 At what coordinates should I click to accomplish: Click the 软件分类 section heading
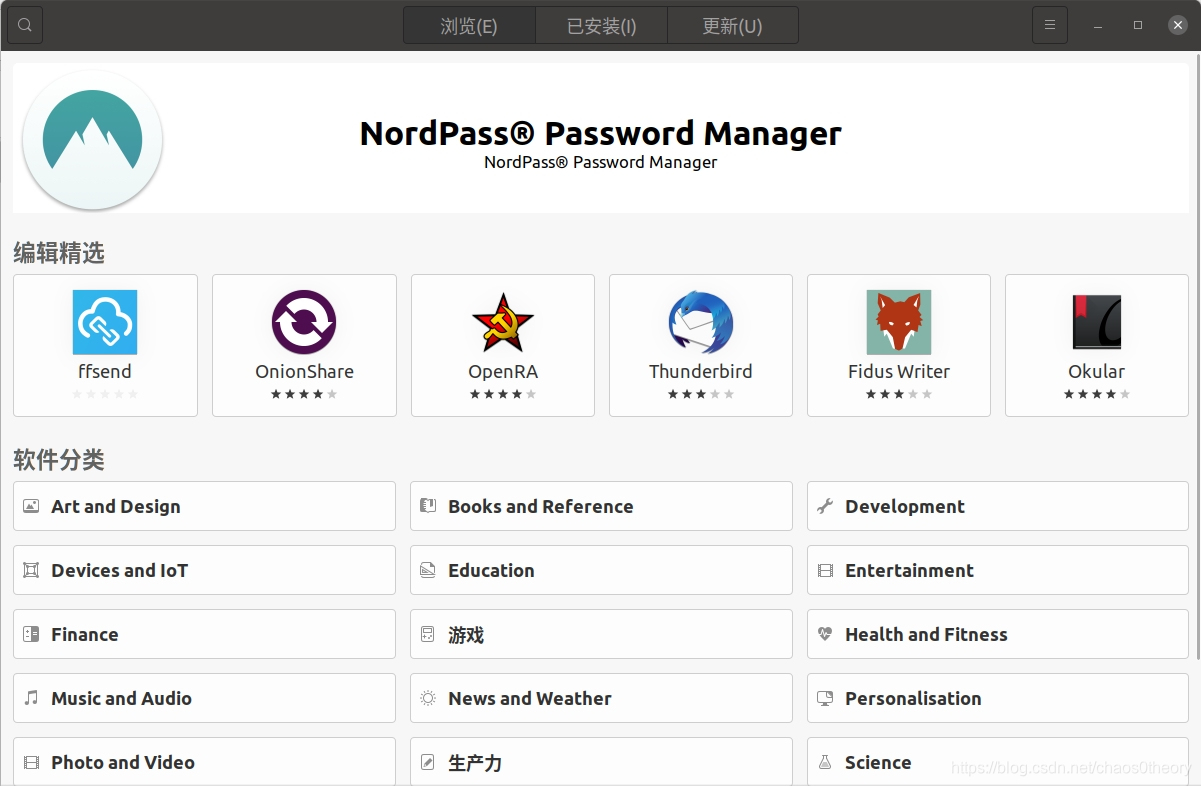coord(59,460)
